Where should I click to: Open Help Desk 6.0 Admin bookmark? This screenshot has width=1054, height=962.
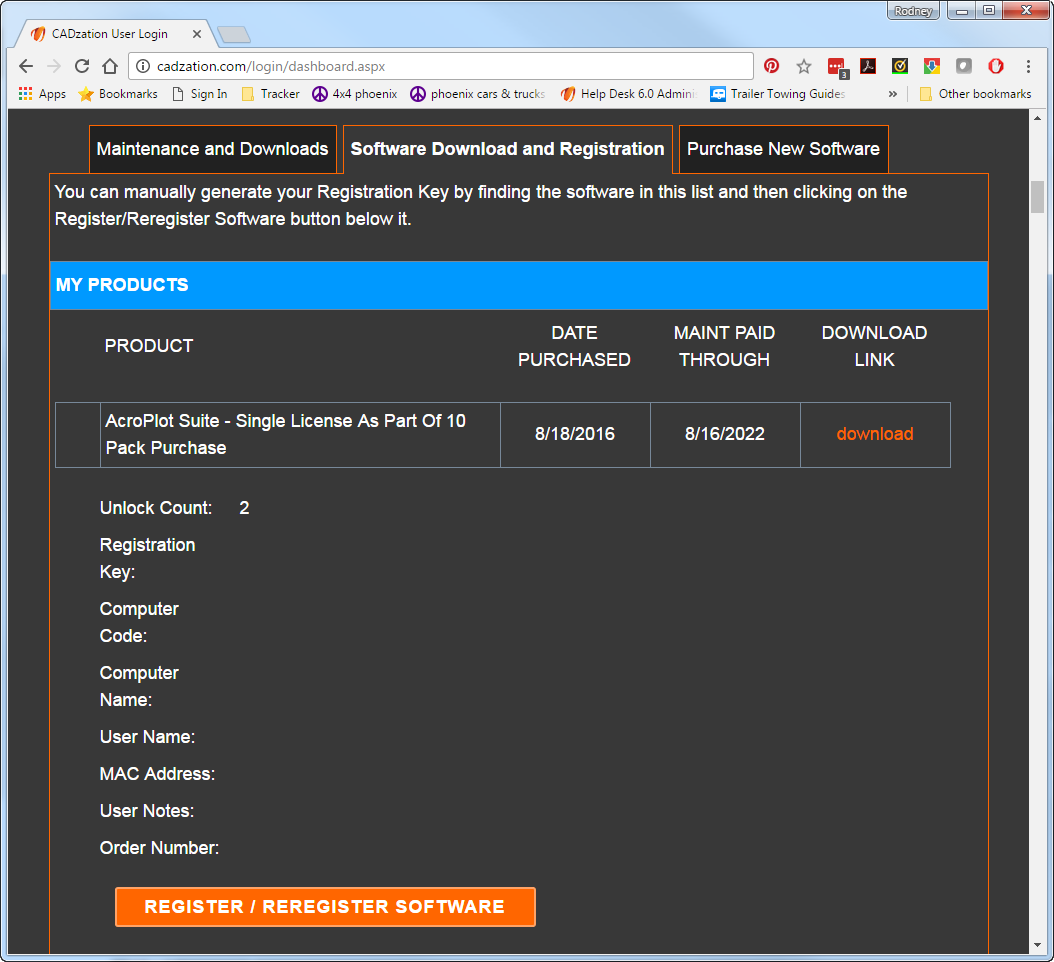(x=629, y=93)
